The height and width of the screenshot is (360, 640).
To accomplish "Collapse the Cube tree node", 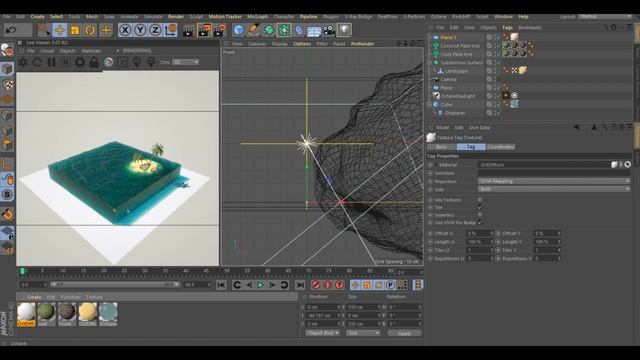I will click(x=429, y=104).
